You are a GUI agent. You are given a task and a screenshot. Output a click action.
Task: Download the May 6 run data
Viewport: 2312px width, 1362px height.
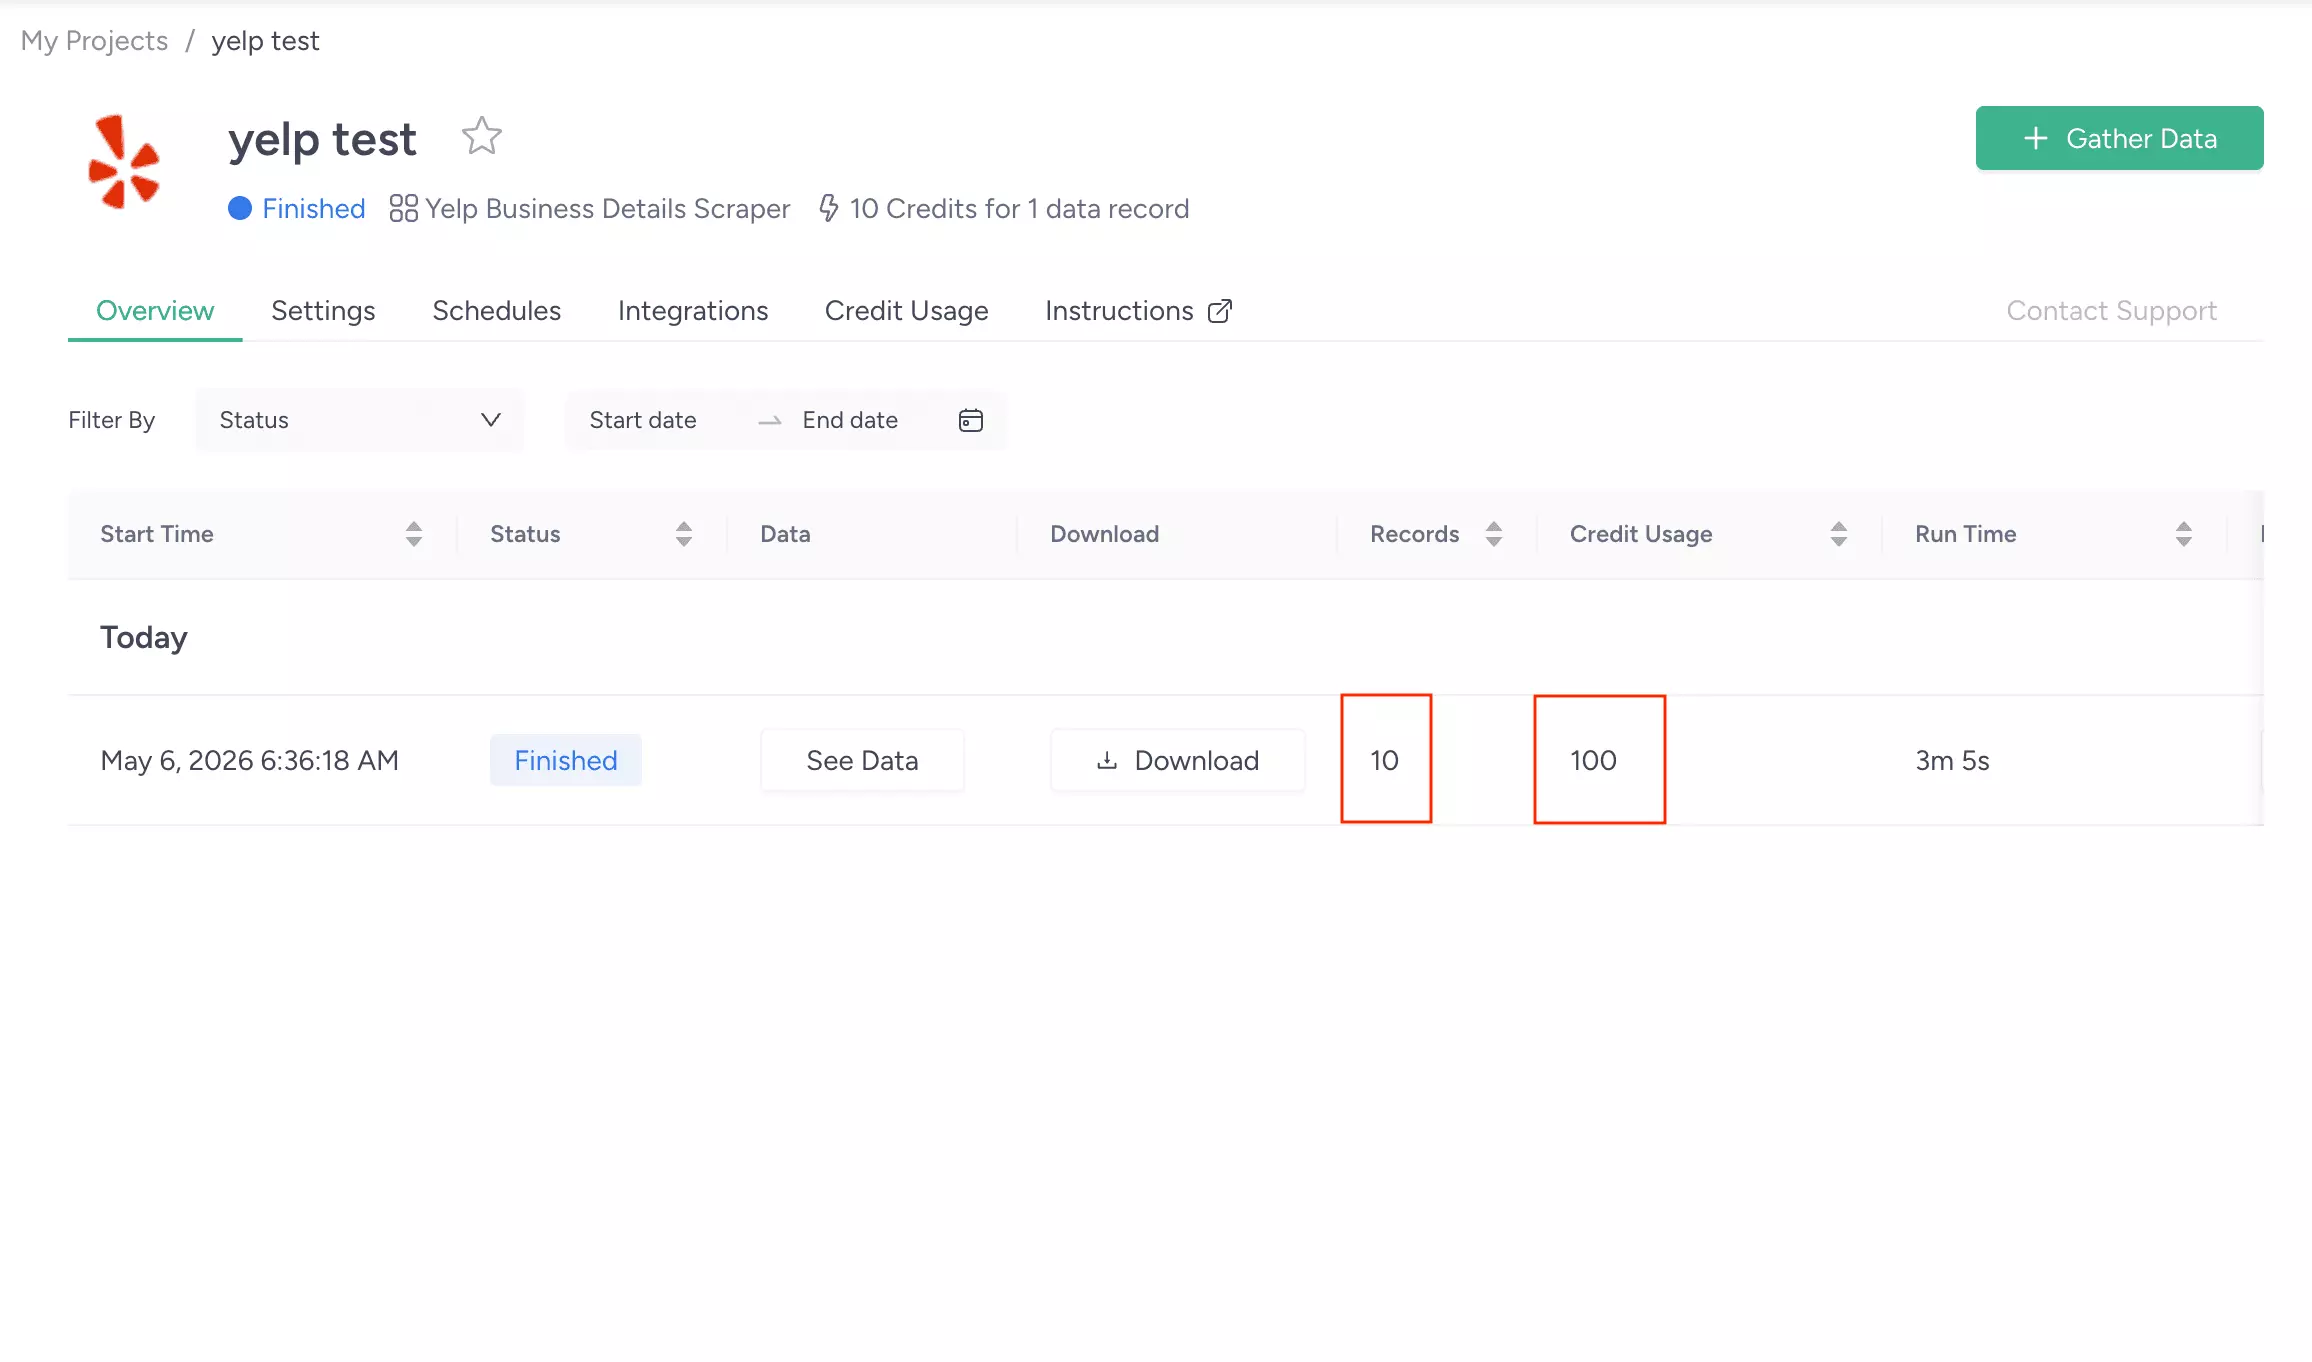[x=1177, y=761]
